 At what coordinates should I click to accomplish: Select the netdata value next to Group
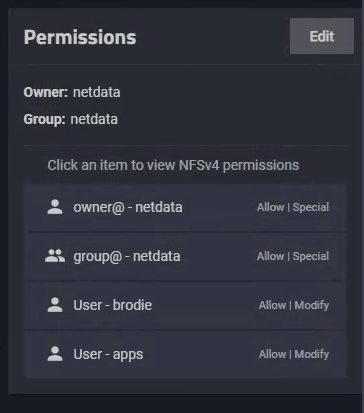point(94,119)
